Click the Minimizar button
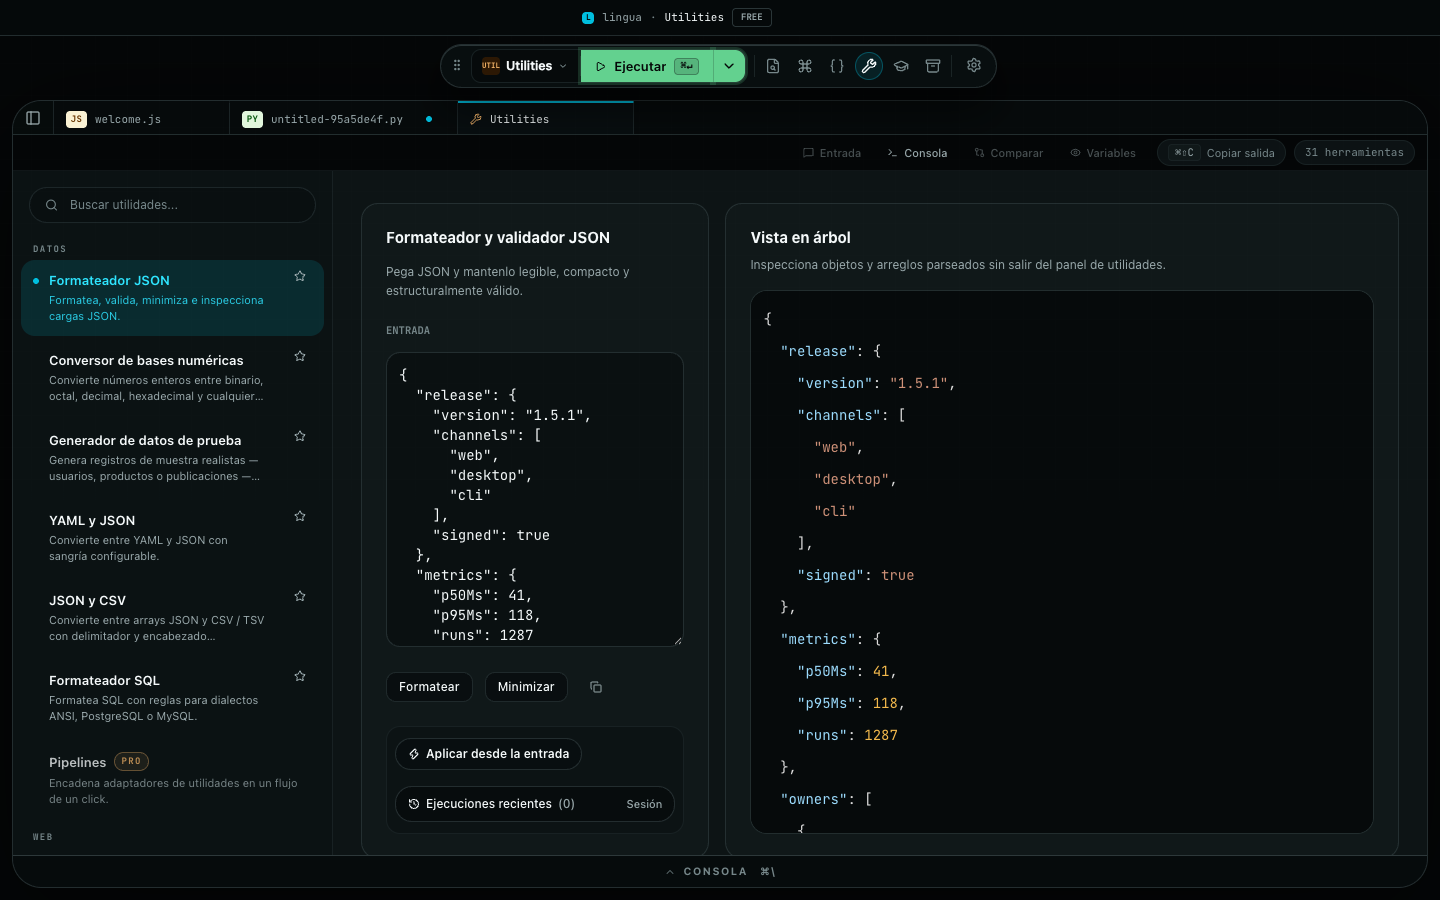The image size is (1440, 900). click(x=526, y=687)
